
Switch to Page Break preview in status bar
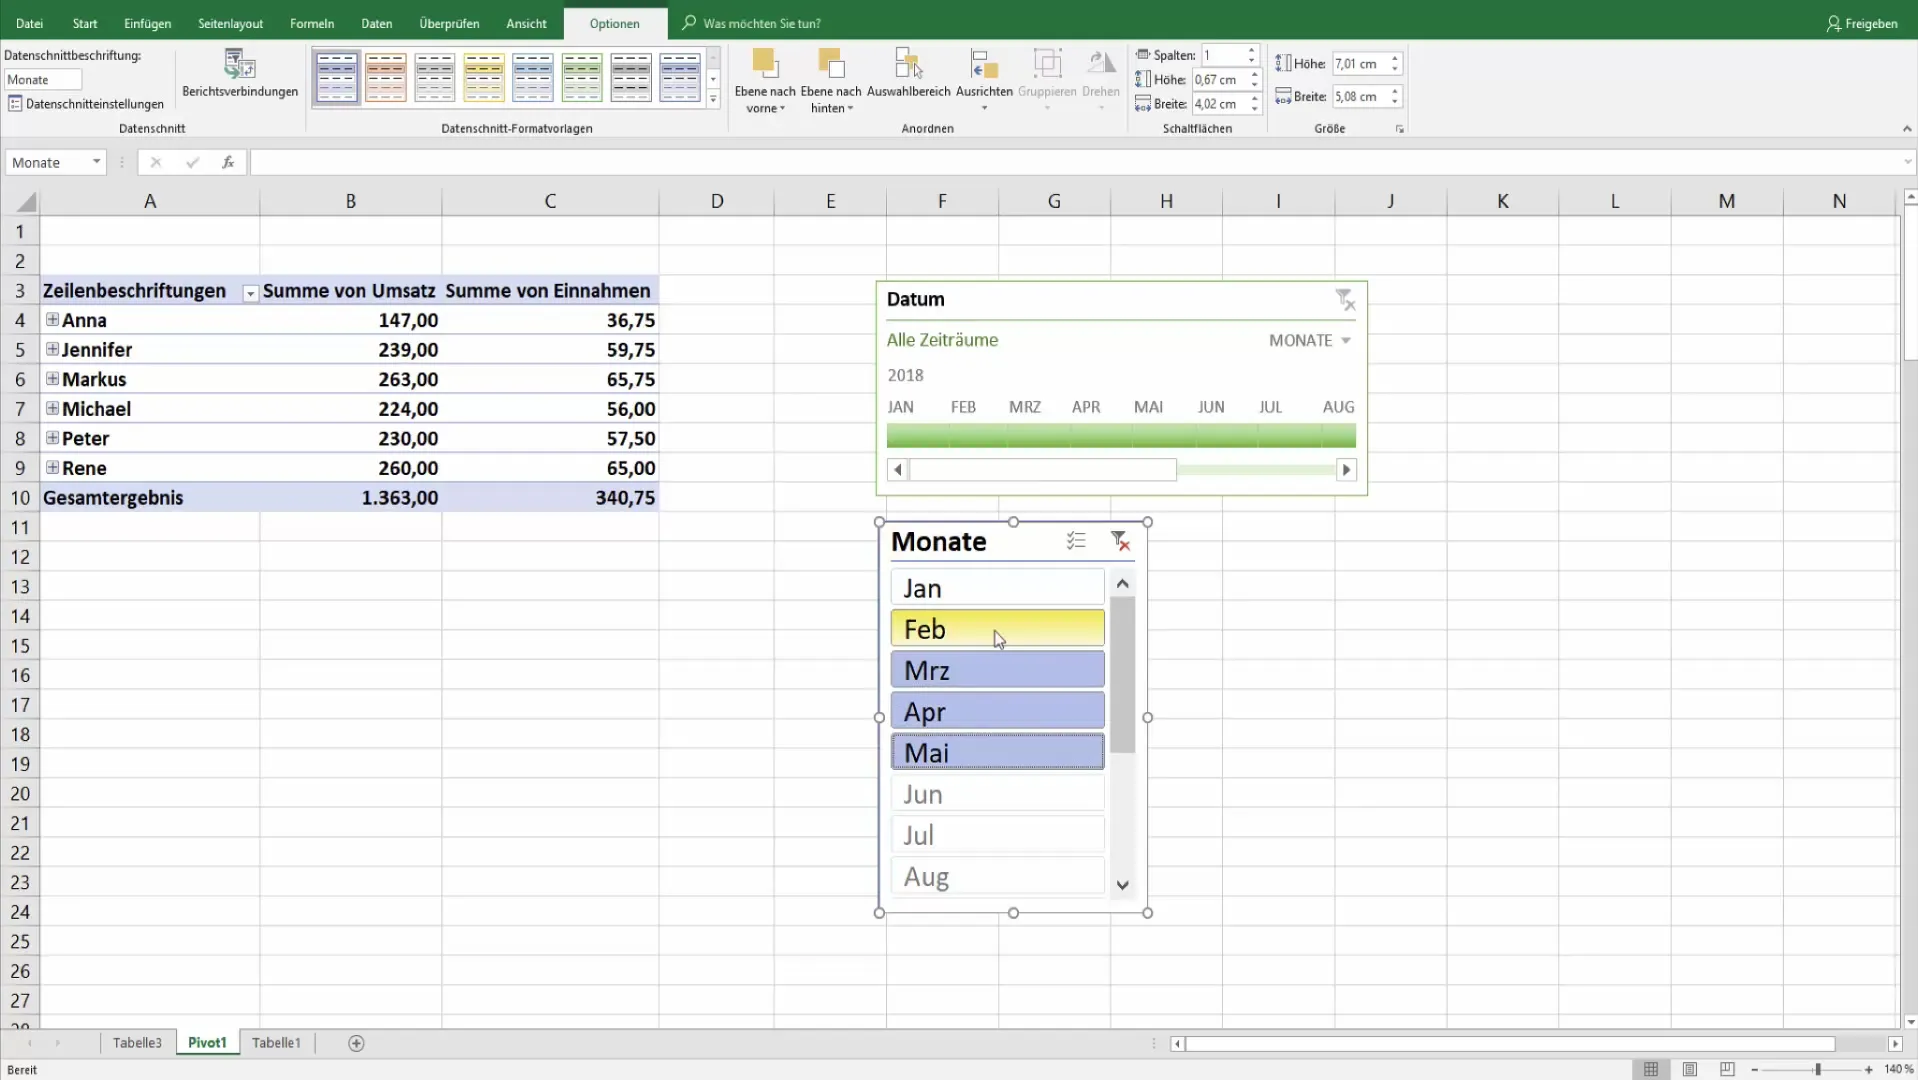point(1727,1069)
